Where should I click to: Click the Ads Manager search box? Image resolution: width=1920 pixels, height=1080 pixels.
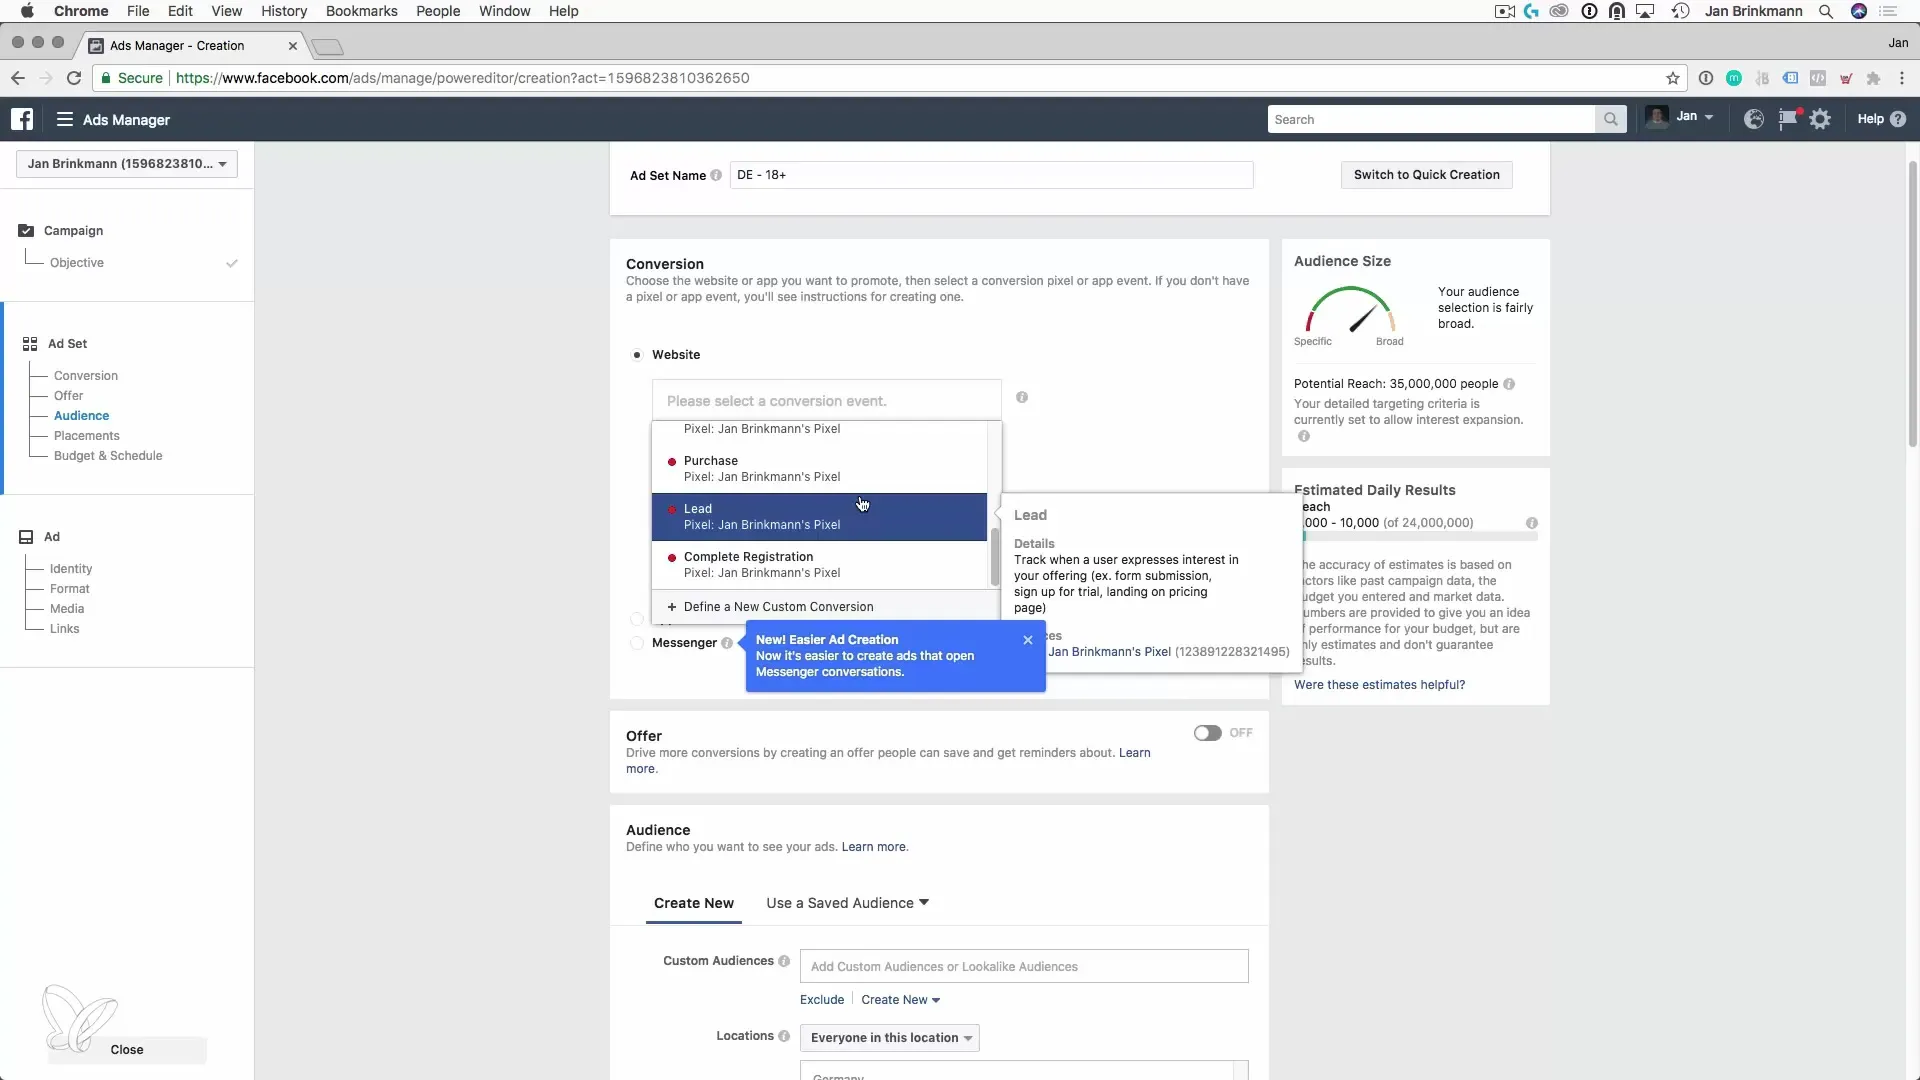tap(1431, 119)
